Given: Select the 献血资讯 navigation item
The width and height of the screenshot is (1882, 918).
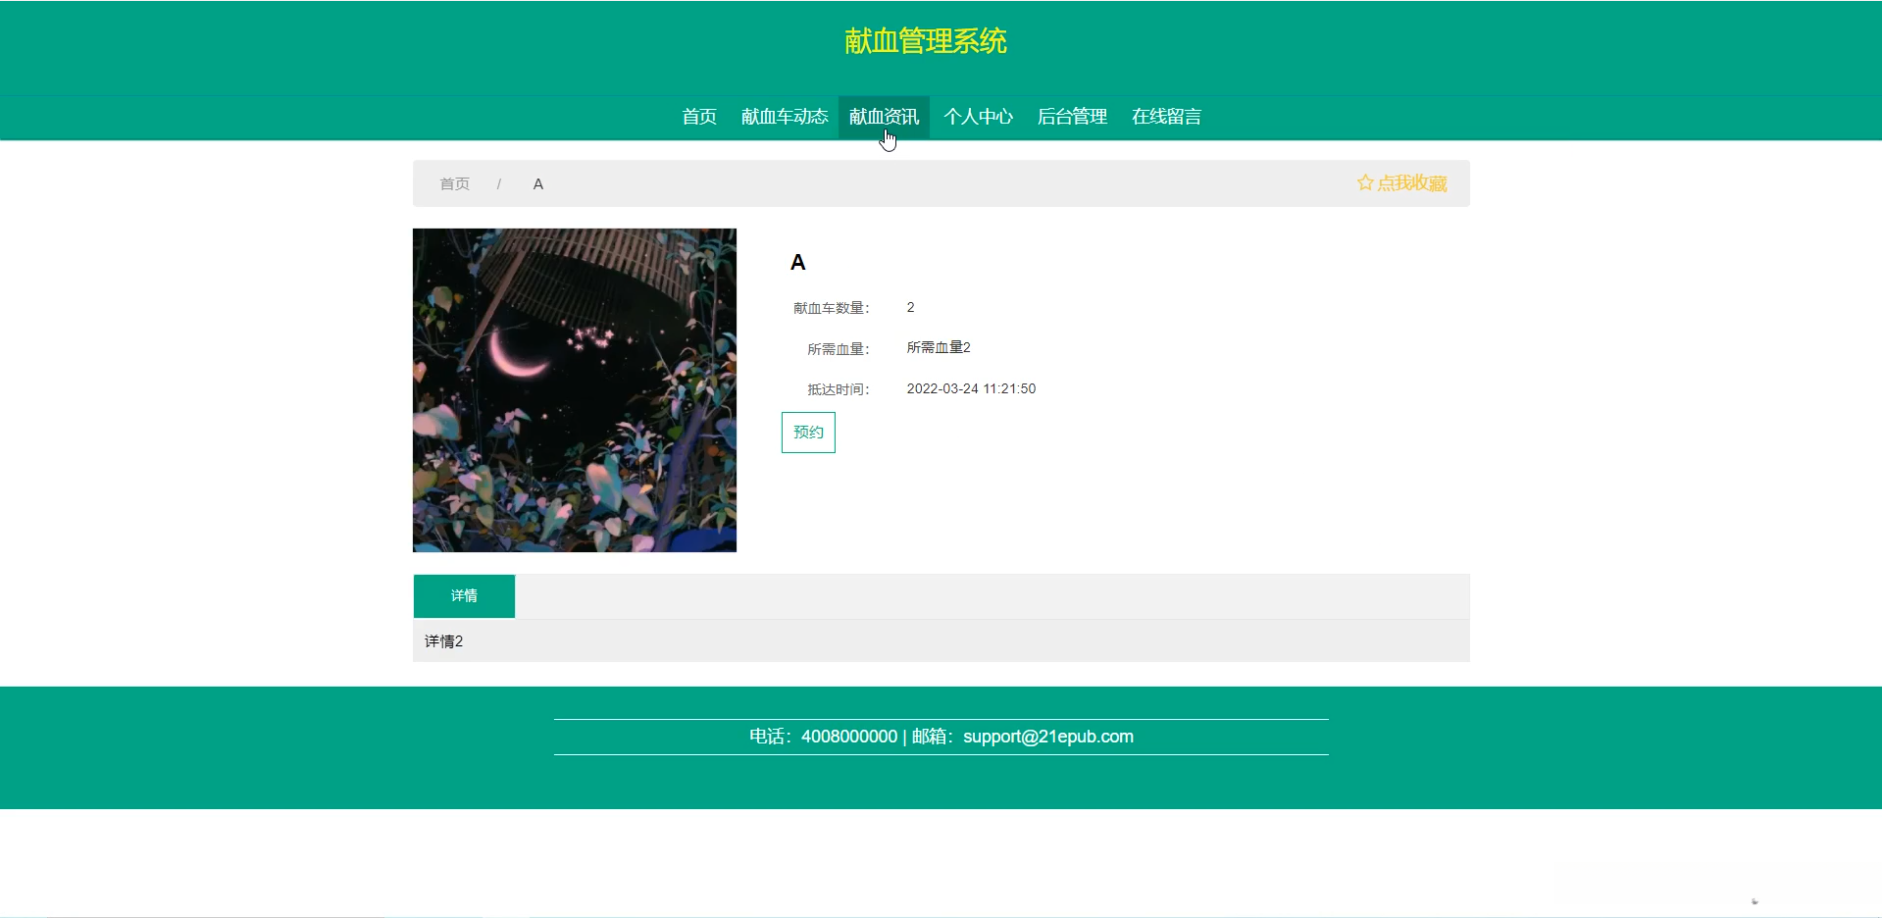Looking at the screenshot, I should pos(884,117).
